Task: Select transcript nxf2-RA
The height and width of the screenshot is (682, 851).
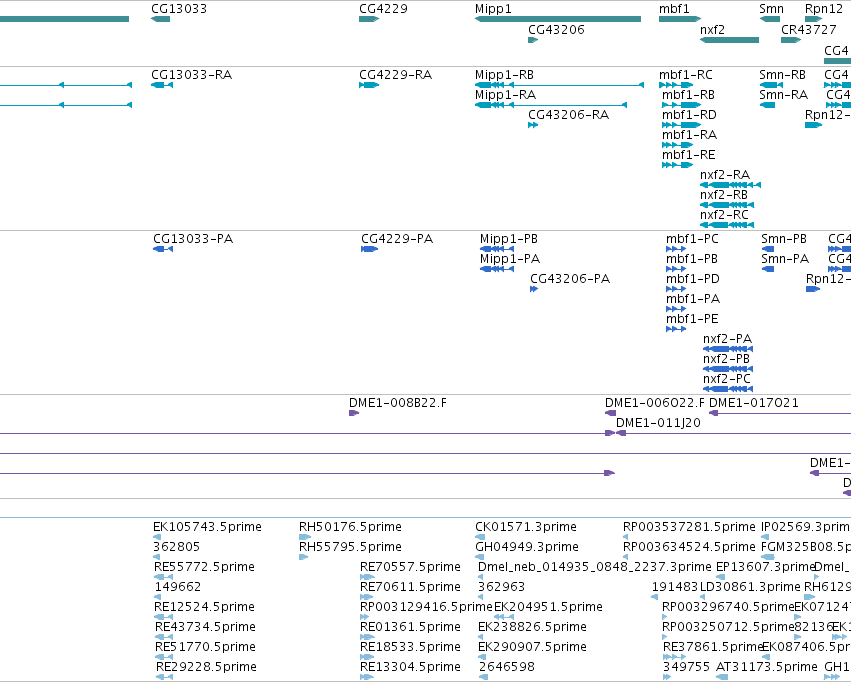Action: point(731,185)
